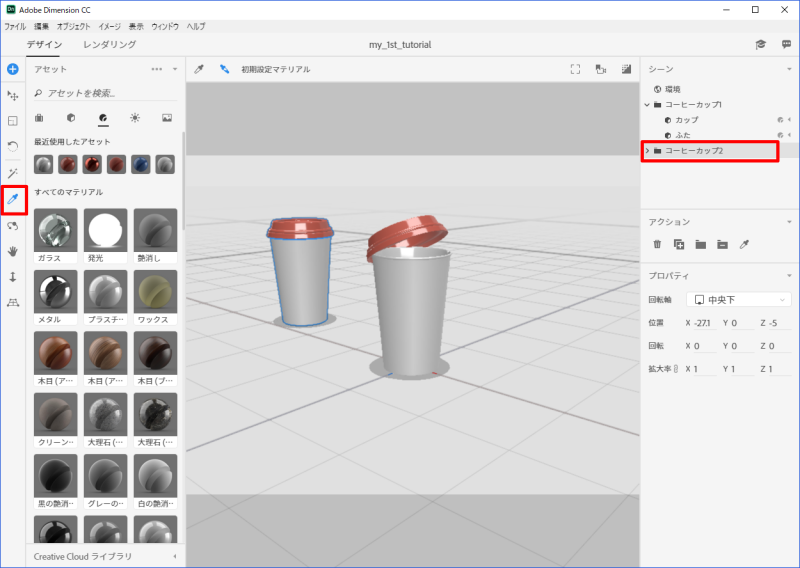Show the Lights asset filter icon
Screen dimensions: 800x568
[135, 118]
